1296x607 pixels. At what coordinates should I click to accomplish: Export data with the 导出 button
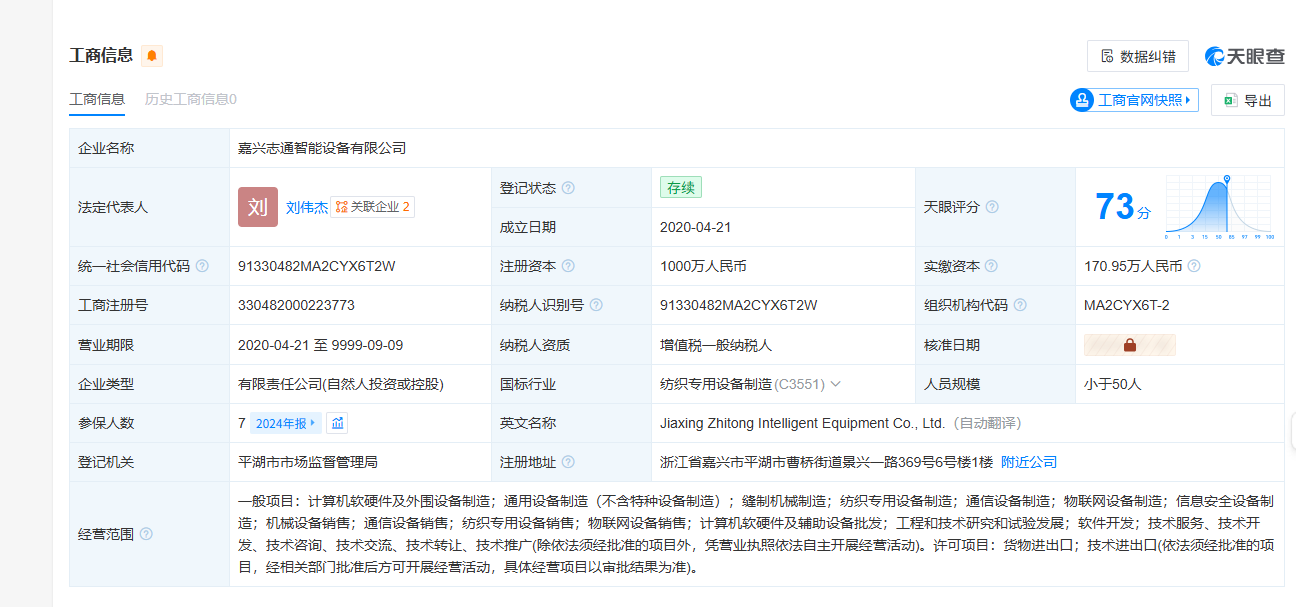click(1248, 100)
